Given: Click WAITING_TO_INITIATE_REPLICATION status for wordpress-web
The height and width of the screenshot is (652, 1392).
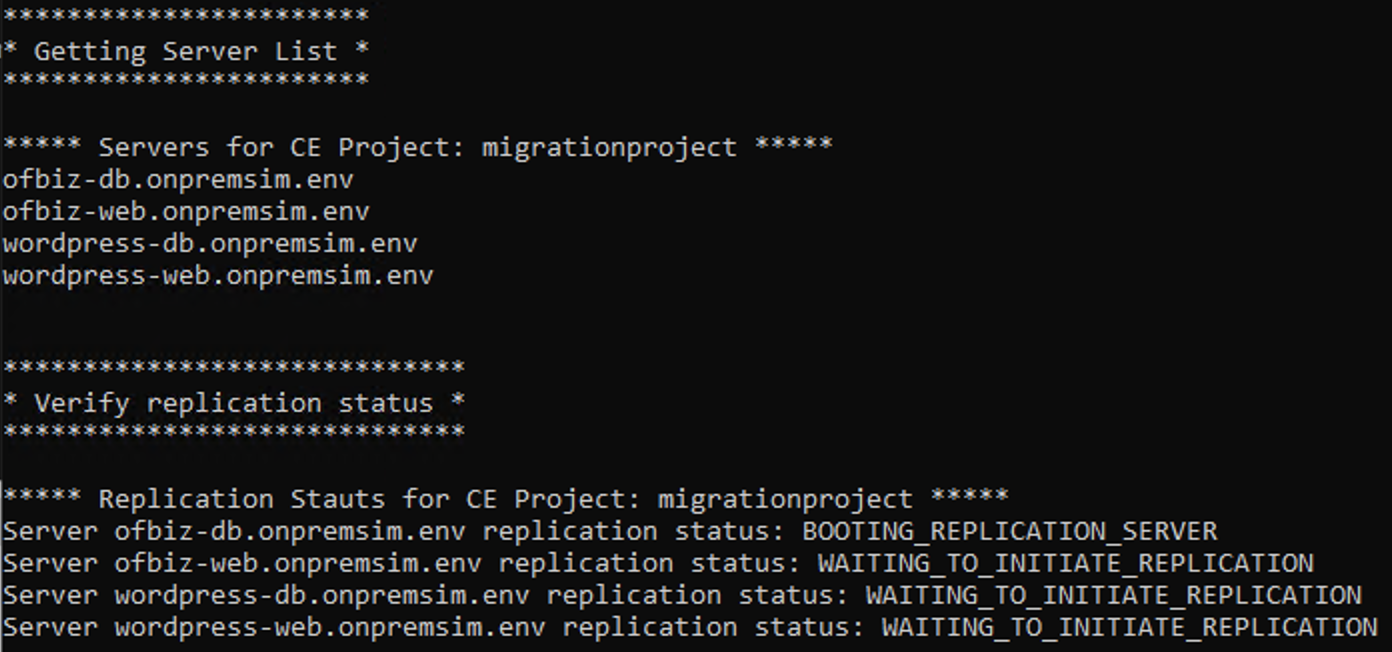Looking at the screenshot, I should (x=1130, y=627).
